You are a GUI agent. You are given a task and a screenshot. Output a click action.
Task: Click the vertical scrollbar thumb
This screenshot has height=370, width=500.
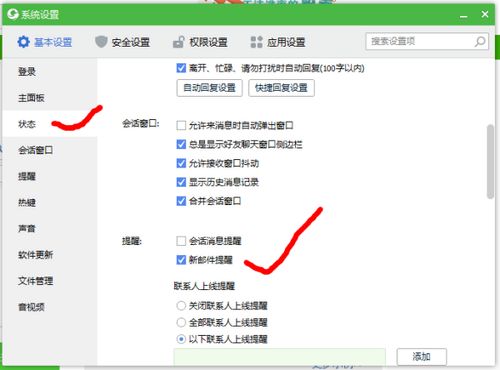pyautogui.click(x=490, y=162)
